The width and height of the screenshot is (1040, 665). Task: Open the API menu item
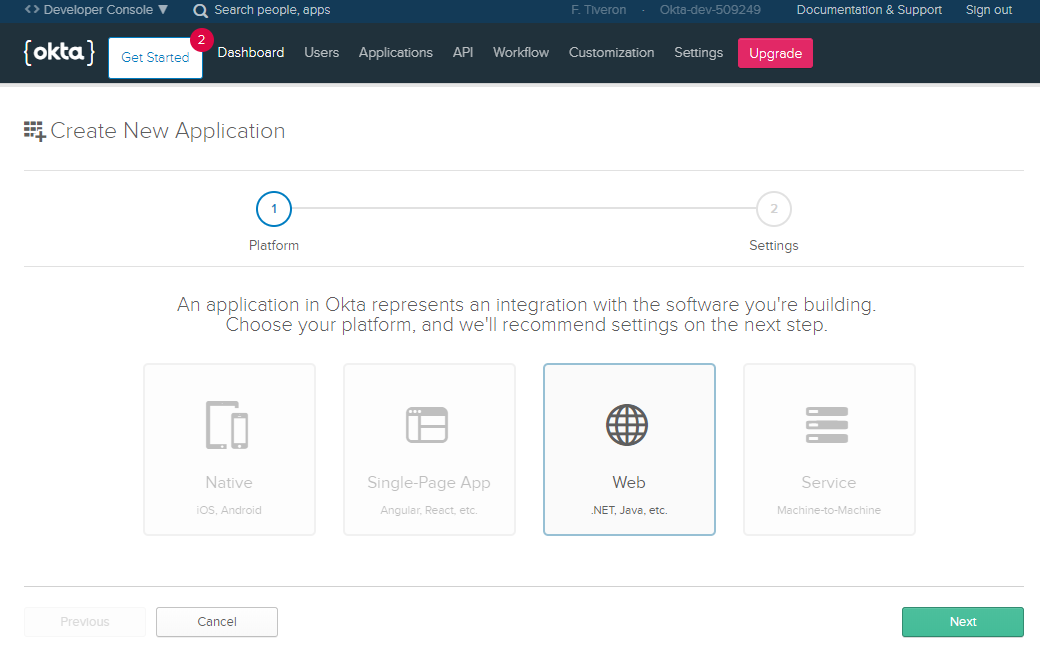[x=463, y=53]
